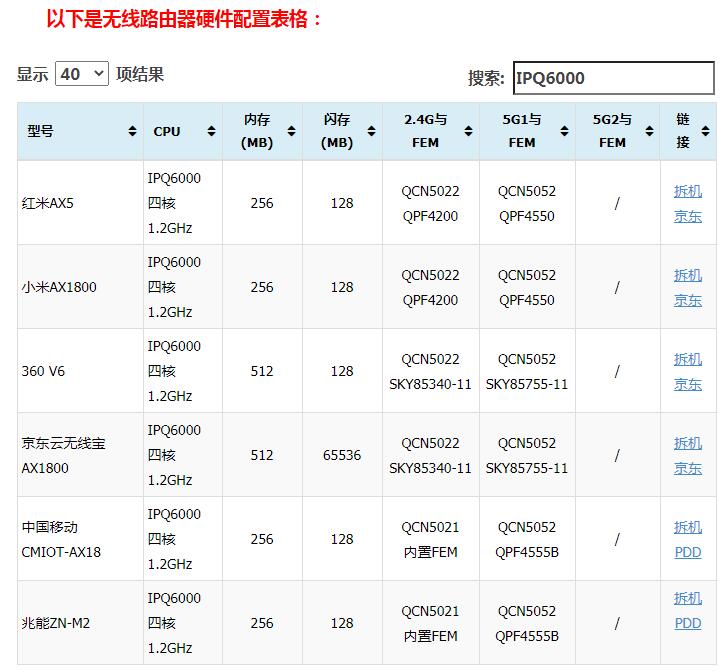Click the 5G2与FEM header label

click(x=612, y=131)
